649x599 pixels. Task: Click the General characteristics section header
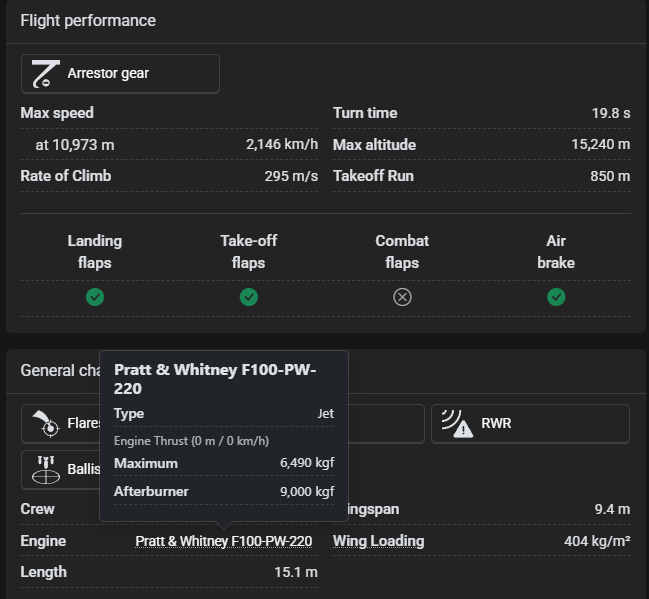point(60,371)
